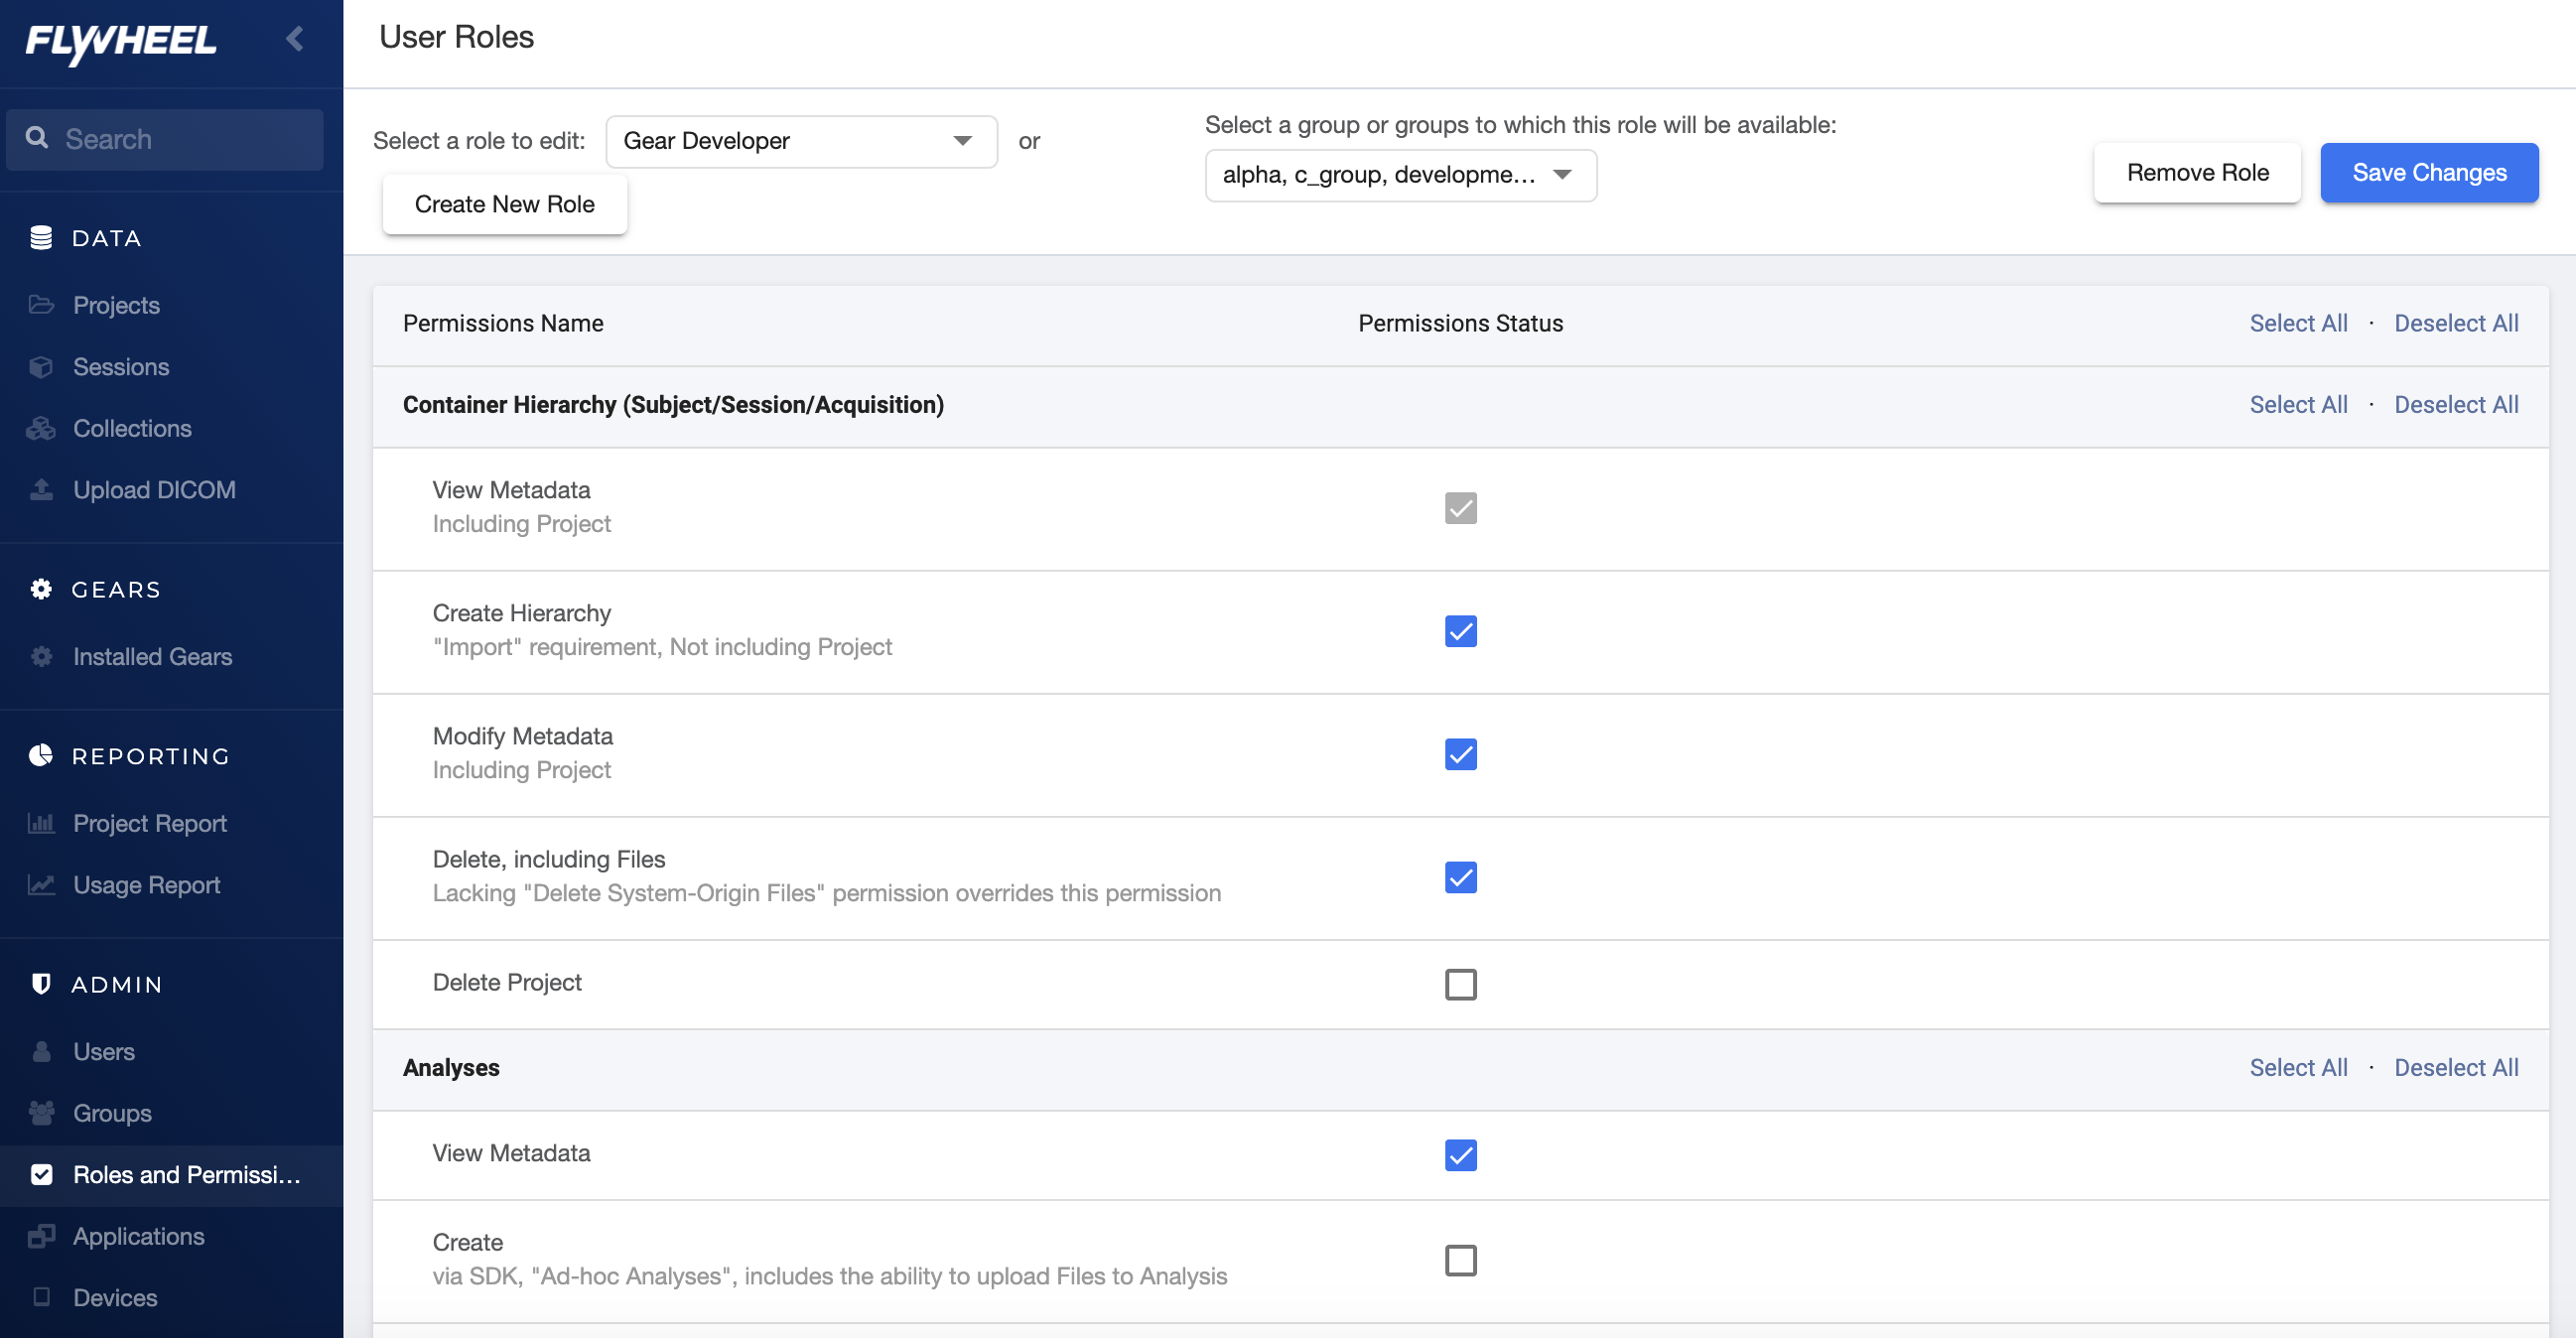
Task: Open the Gear Developer role dropdown
Action: (801, 141)
